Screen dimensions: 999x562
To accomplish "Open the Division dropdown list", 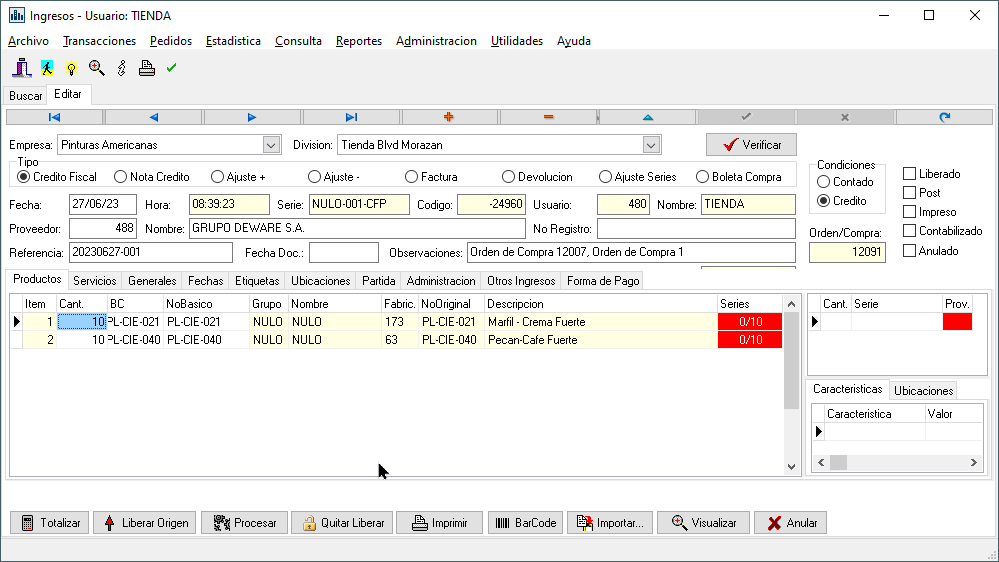I will click(x=651, y=145).
